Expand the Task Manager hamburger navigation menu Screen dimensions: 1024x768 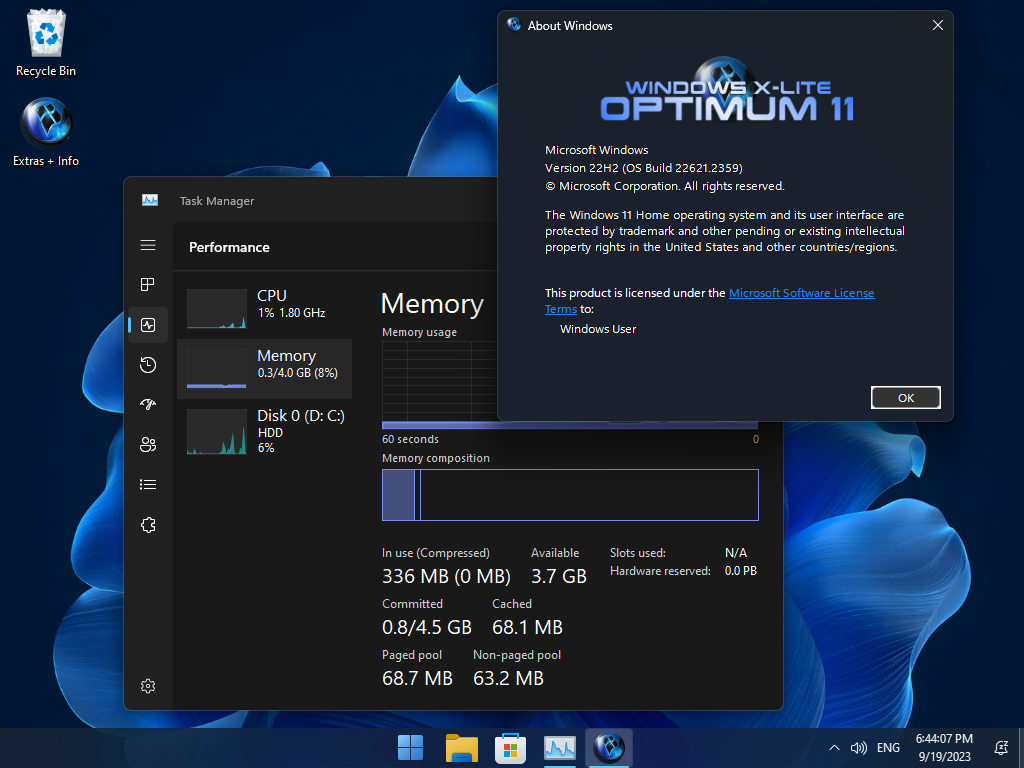148,245
